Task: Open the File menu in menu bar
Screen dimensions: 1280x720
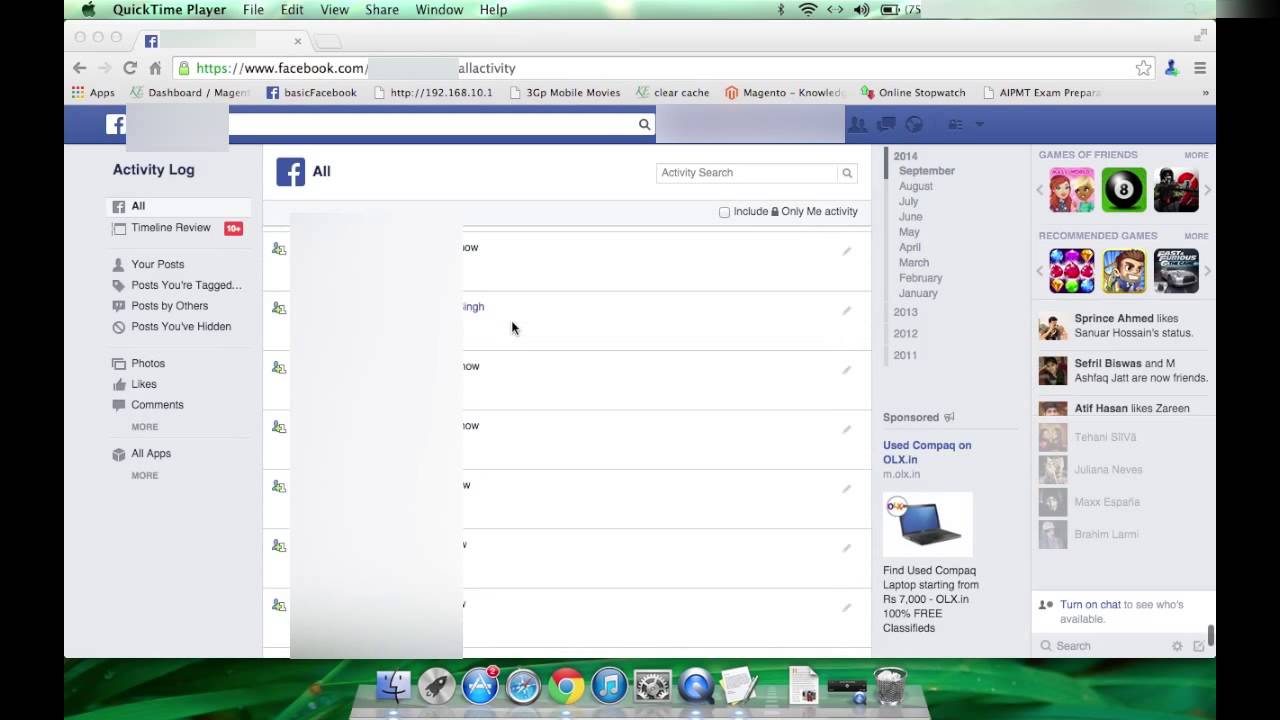Action: coord(253,10)
